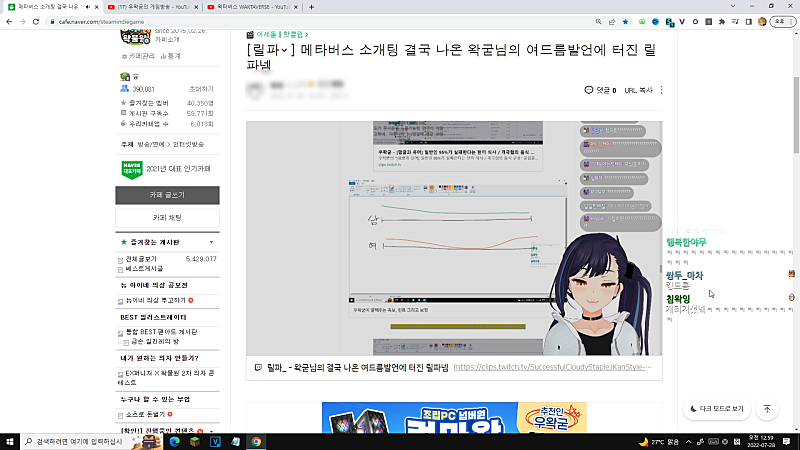The width and height of the screenshot is (800, 450).
Task: Switch to the WAKTAVERSE YouTube tab
Action: [252, 7]
